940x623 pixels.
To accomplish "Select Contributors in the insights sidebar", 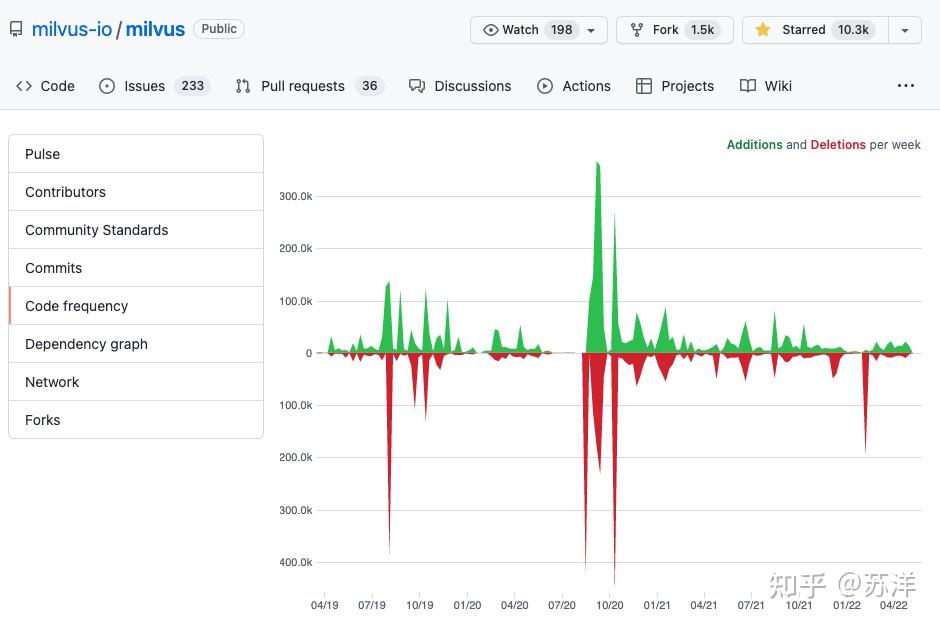I will (65, 192).
